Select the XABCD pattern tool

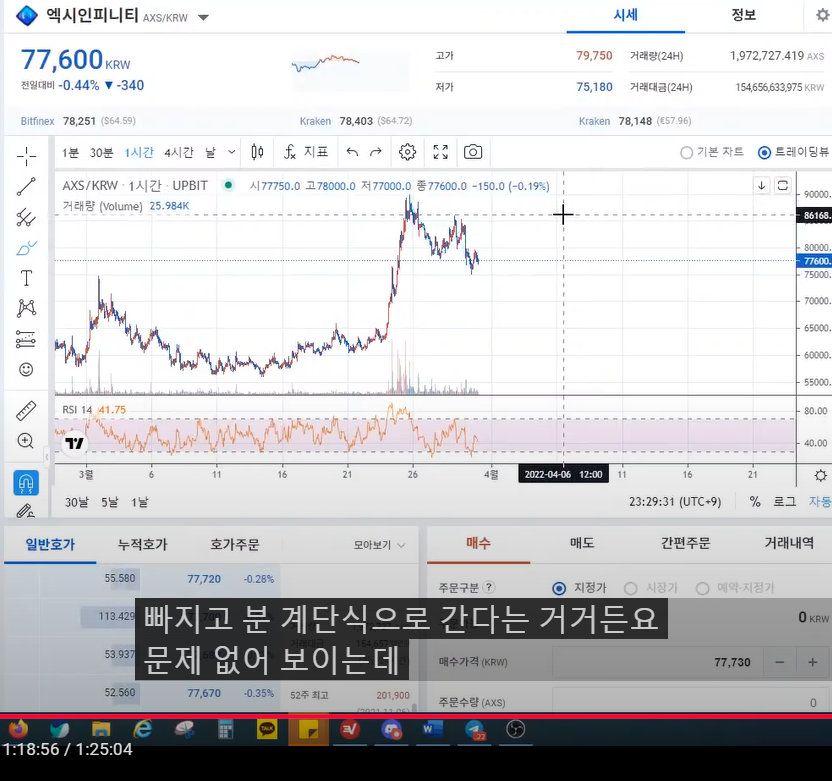tap(26, 308)
